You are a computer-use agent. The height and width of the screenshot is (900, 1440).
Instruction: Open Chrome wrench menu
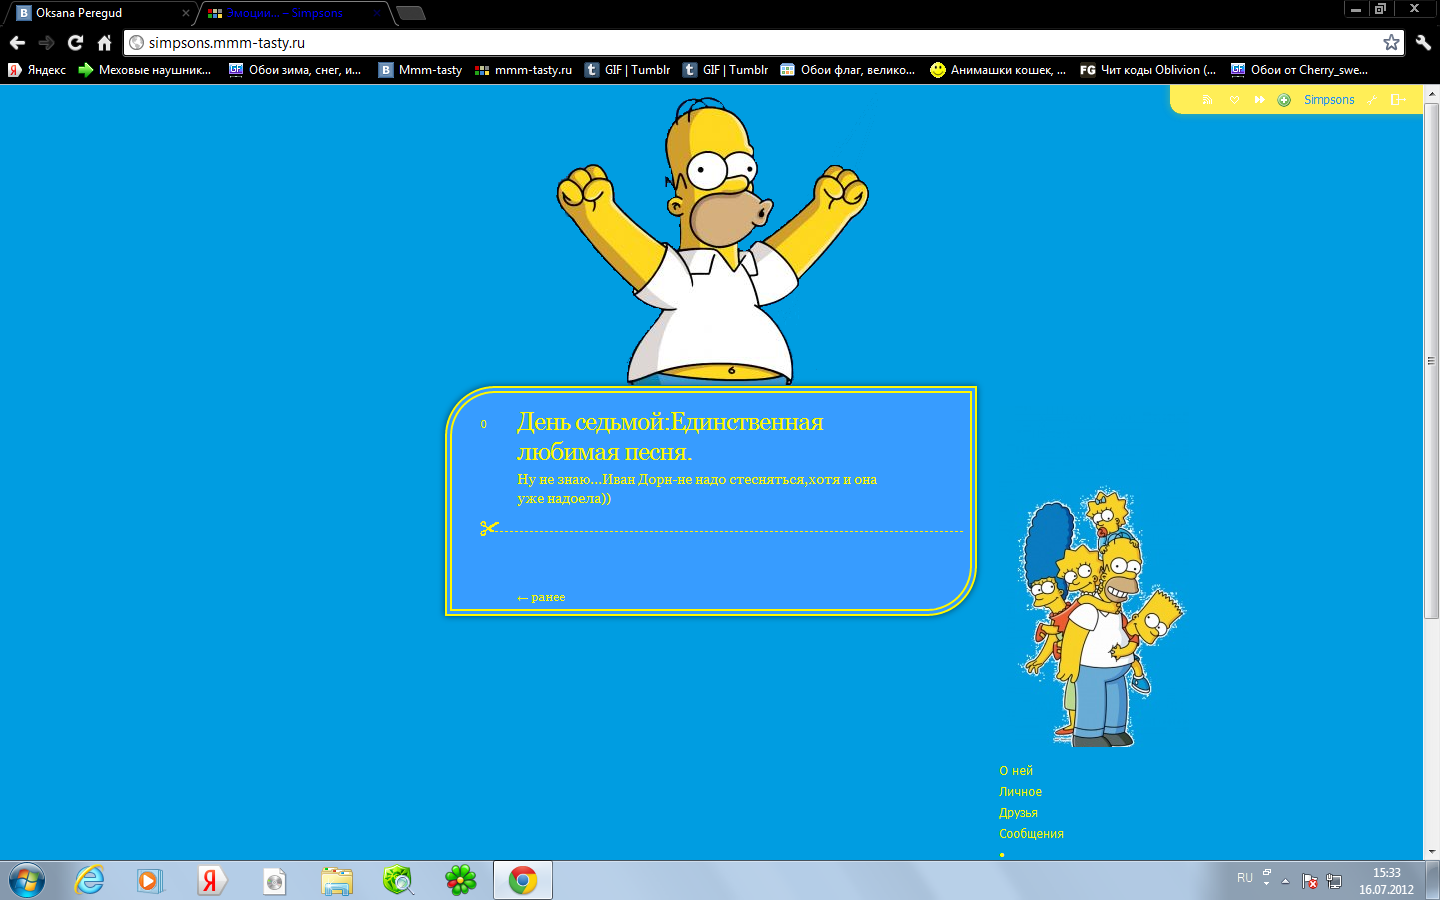click(1423, 42)
